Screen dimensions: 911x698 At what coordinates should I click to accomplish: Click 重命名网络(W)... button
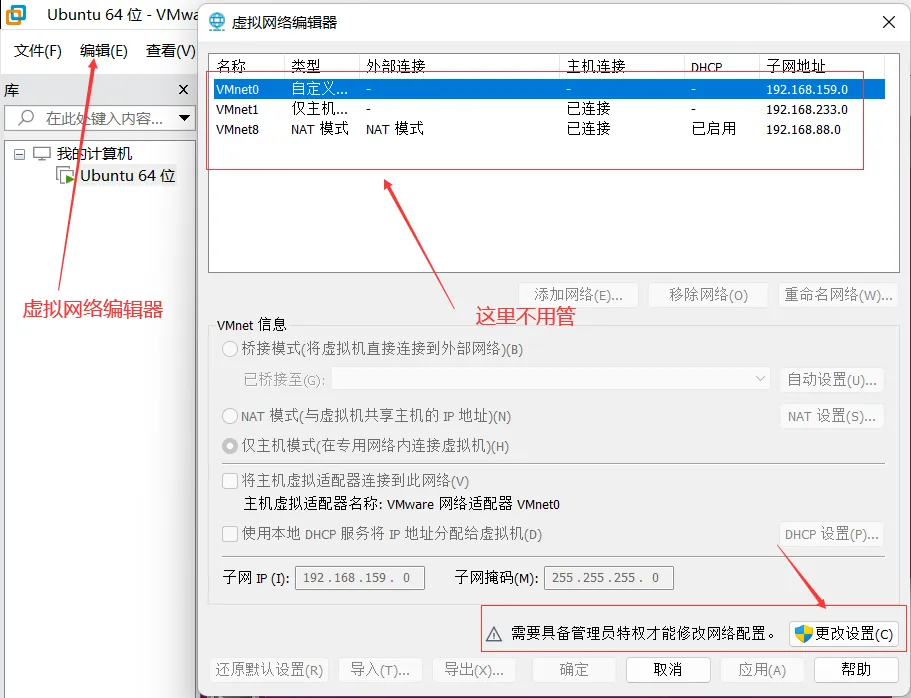click(x=838, y=295)
